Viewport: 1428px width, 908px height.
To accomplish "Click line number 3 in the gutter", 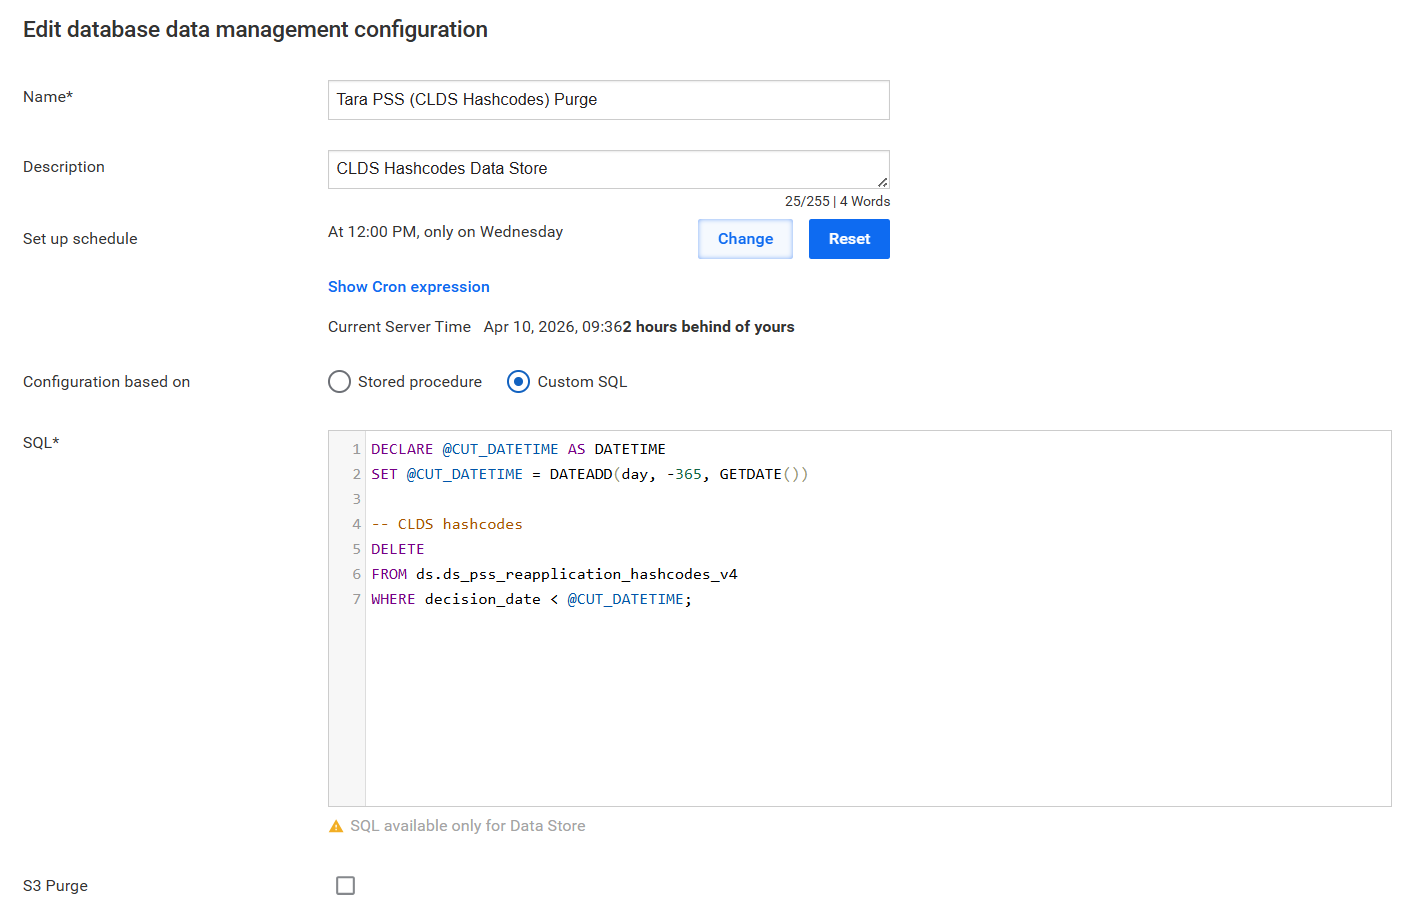I will (x=356, y=499).
